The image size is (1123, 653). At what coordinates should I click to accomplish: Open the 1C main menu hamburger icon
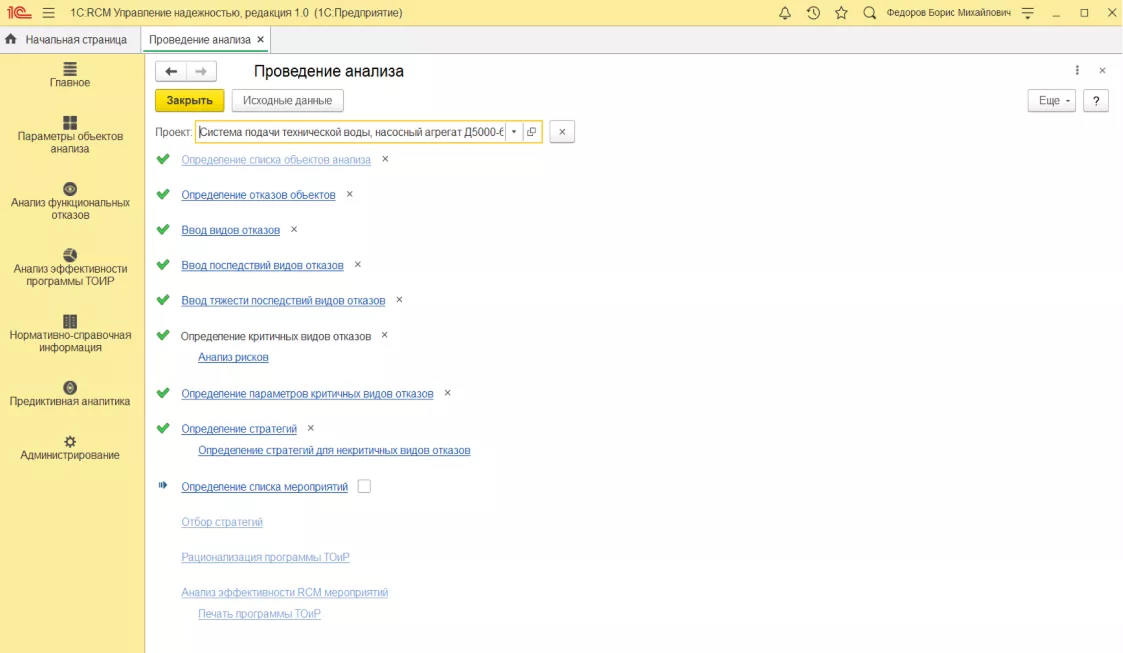coord(48,13)
